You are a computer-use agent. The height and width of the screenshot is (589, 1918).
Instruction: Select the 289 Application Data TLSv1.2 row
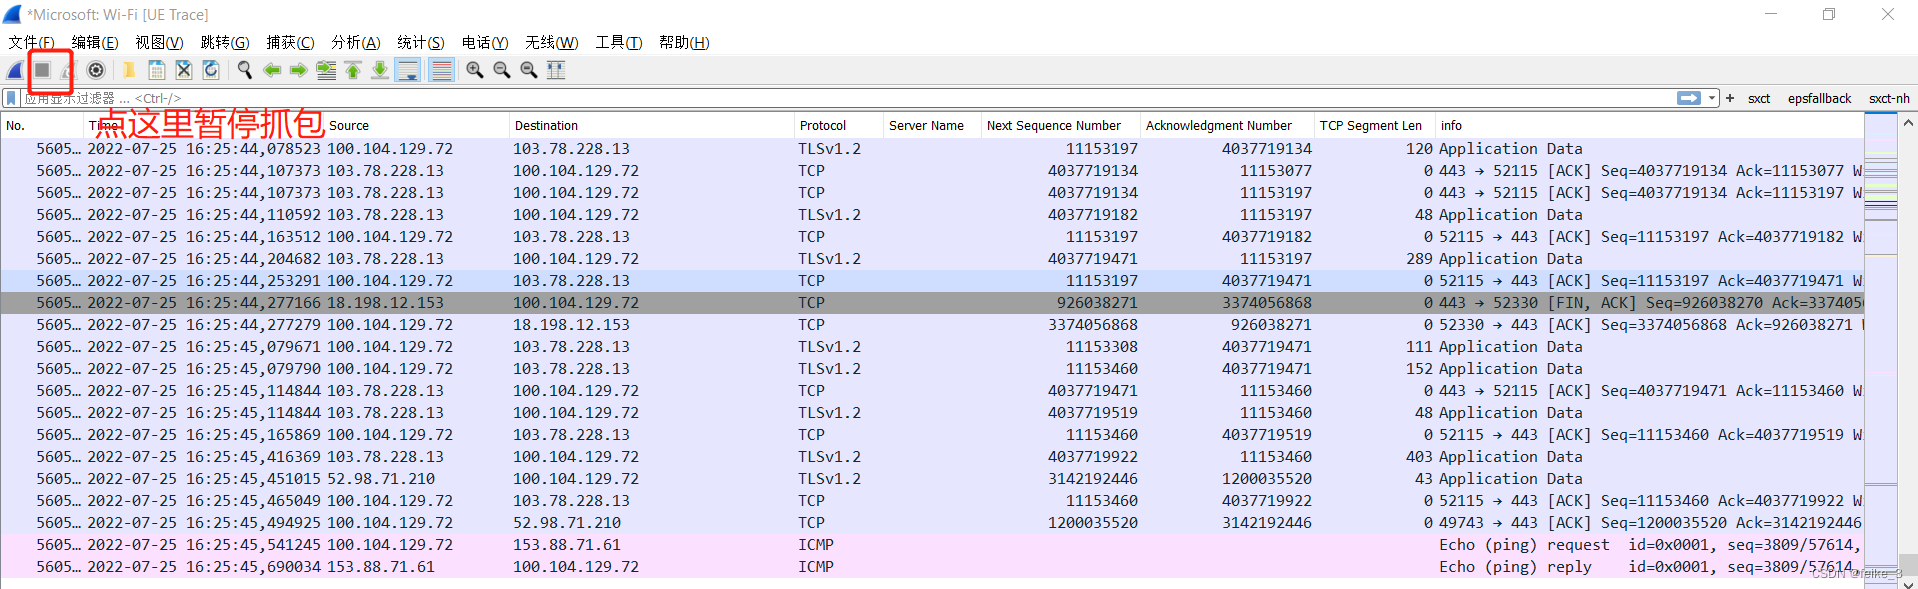coord(932,258)
